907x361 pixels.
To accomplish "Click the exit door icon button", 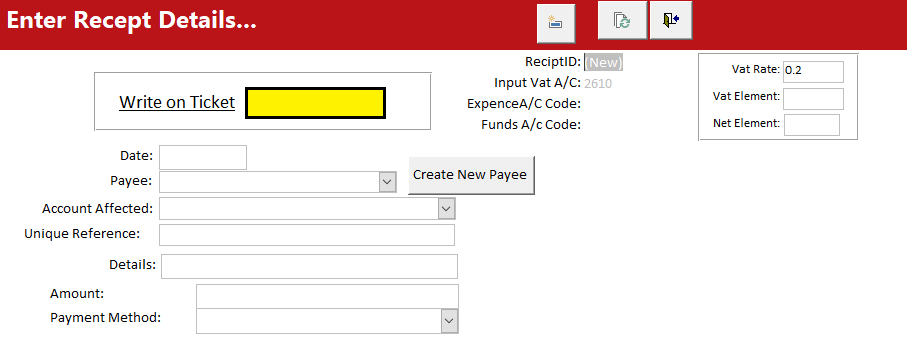I will coord(671,21).
